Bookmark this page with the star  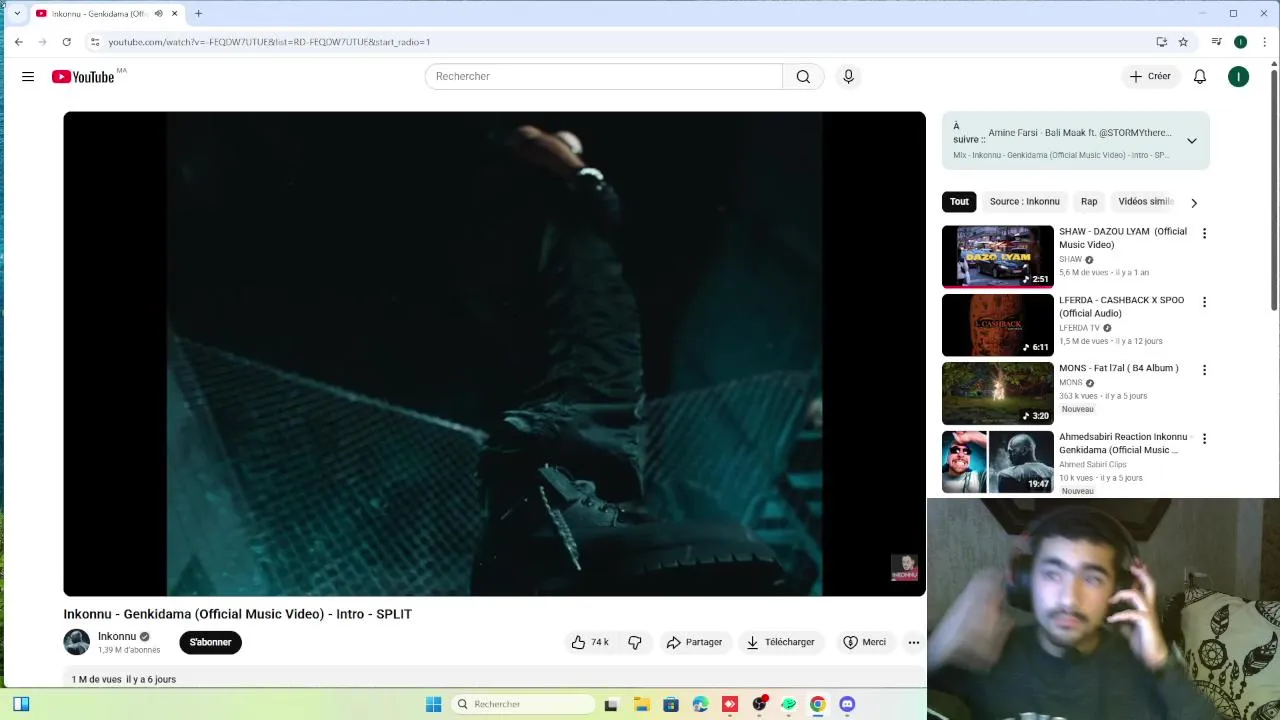[x=1183, y=42]
